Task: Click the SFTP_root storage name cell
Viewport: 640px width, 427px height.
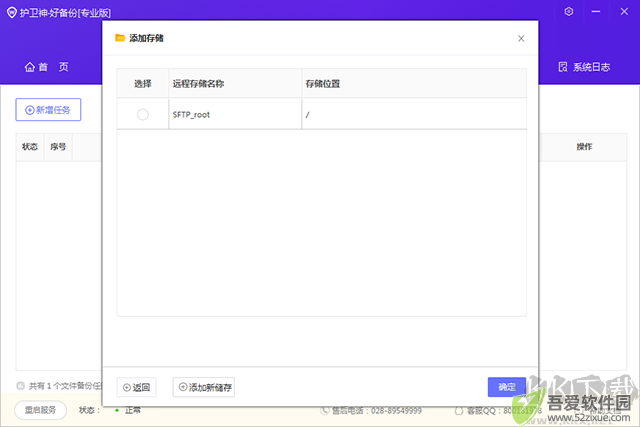Action: point(235,115)
